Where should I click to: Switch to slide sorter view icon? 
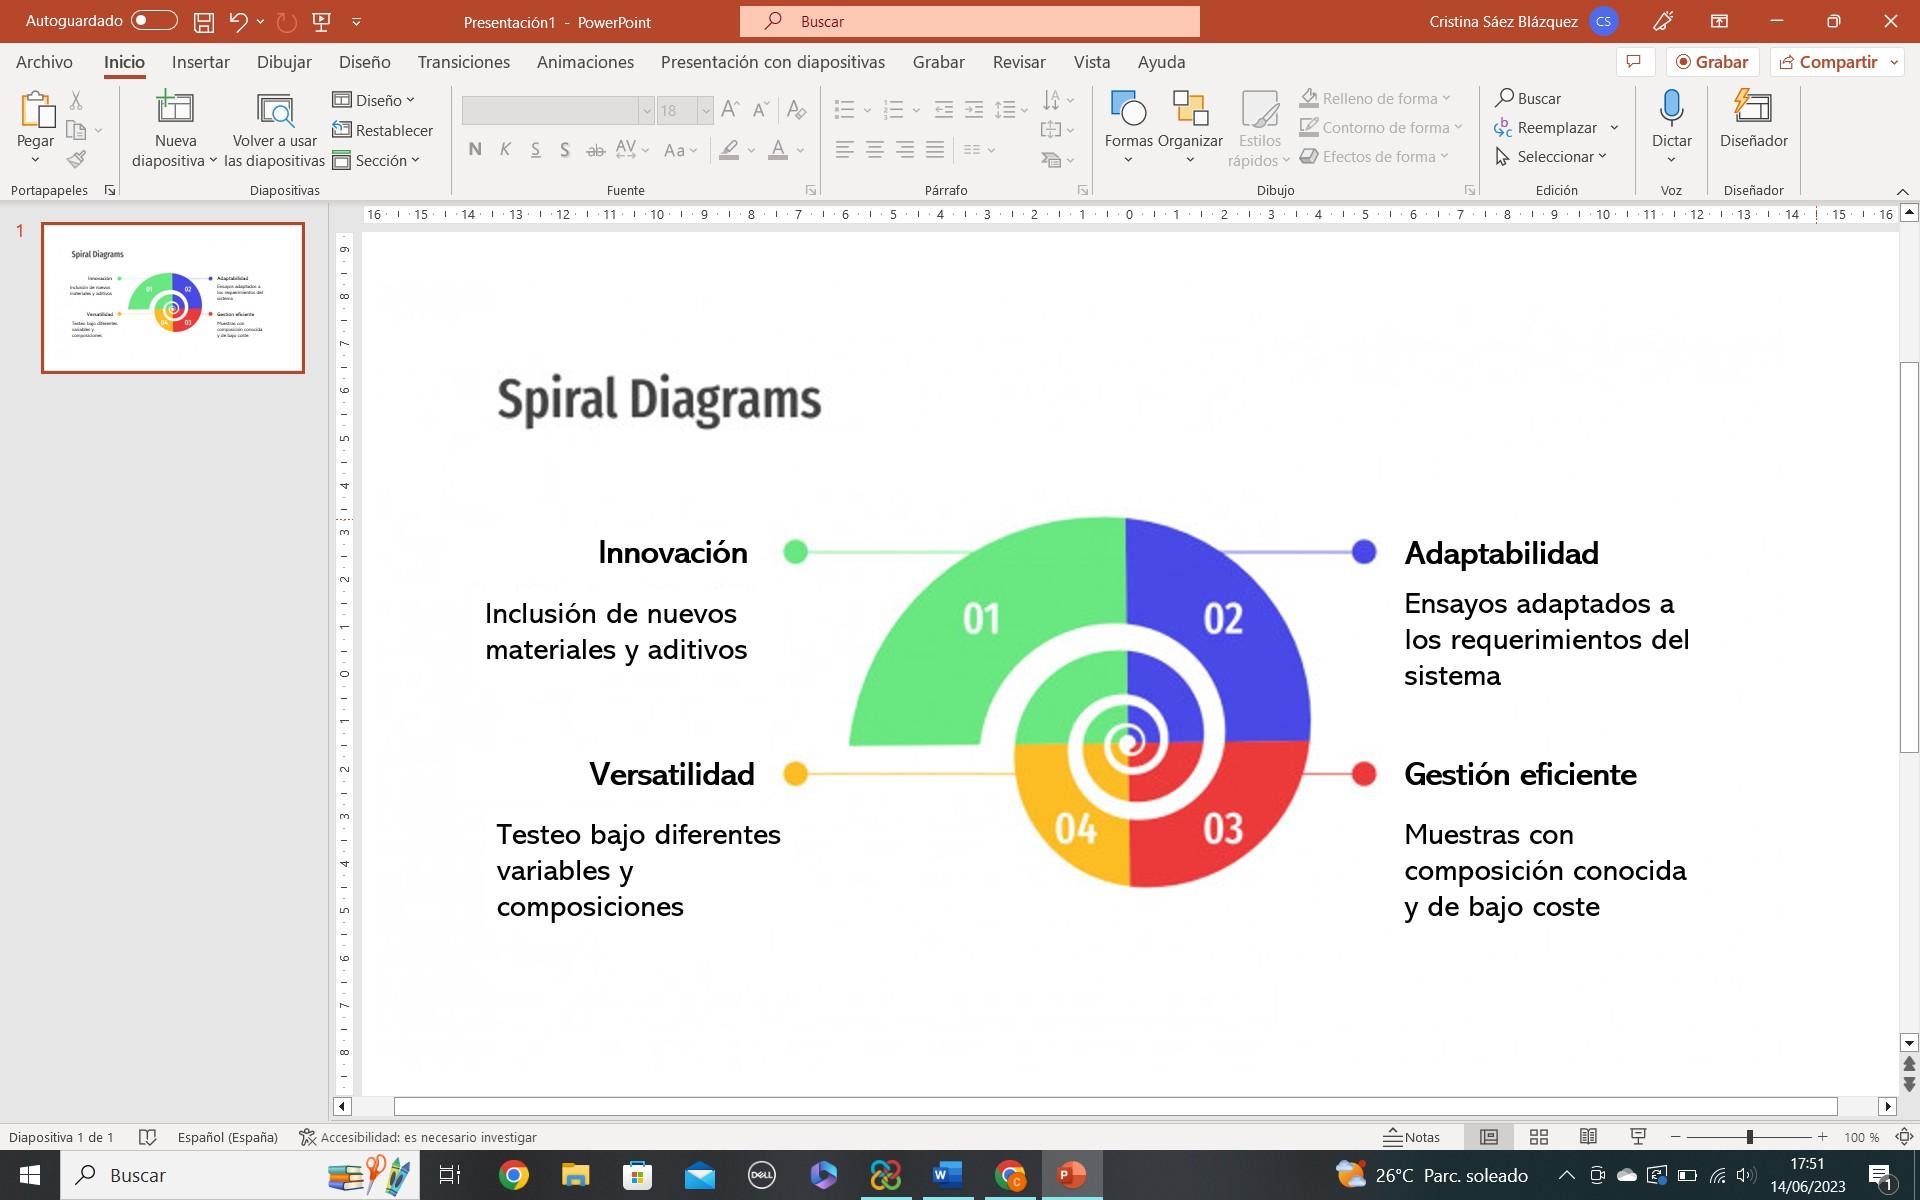click(x=1539, y=1137)
